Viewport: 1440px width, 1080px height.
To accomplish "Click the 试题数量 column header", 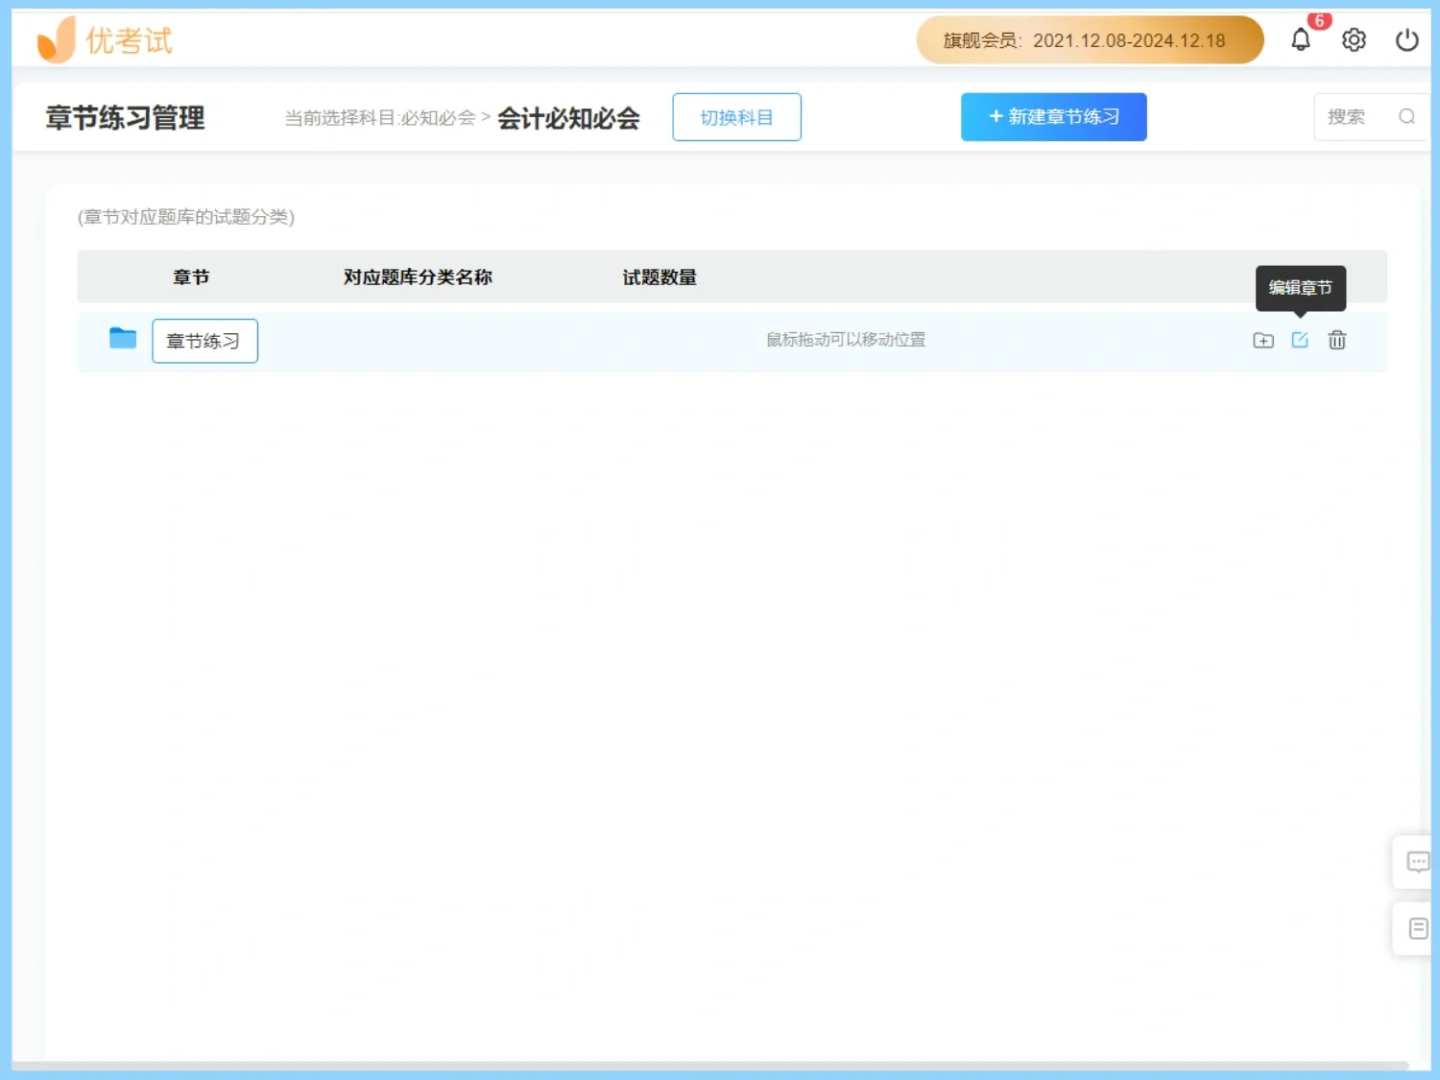I will pyautogui.click(x=659, y=277).
